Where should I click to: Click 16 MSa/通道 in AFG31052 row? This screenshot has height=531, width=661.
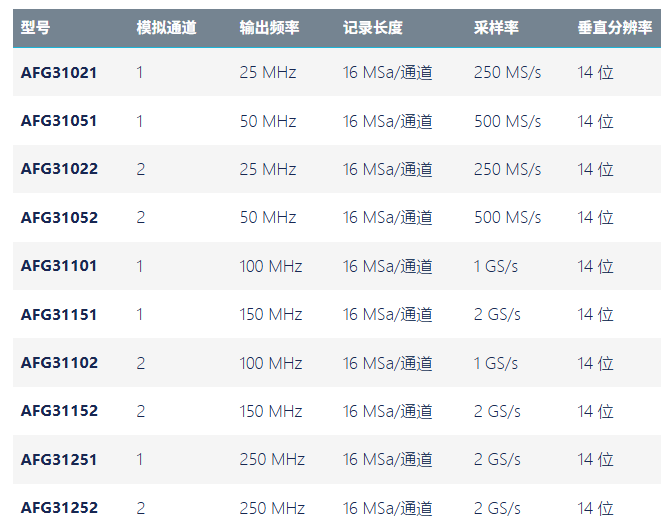[387, 217]
